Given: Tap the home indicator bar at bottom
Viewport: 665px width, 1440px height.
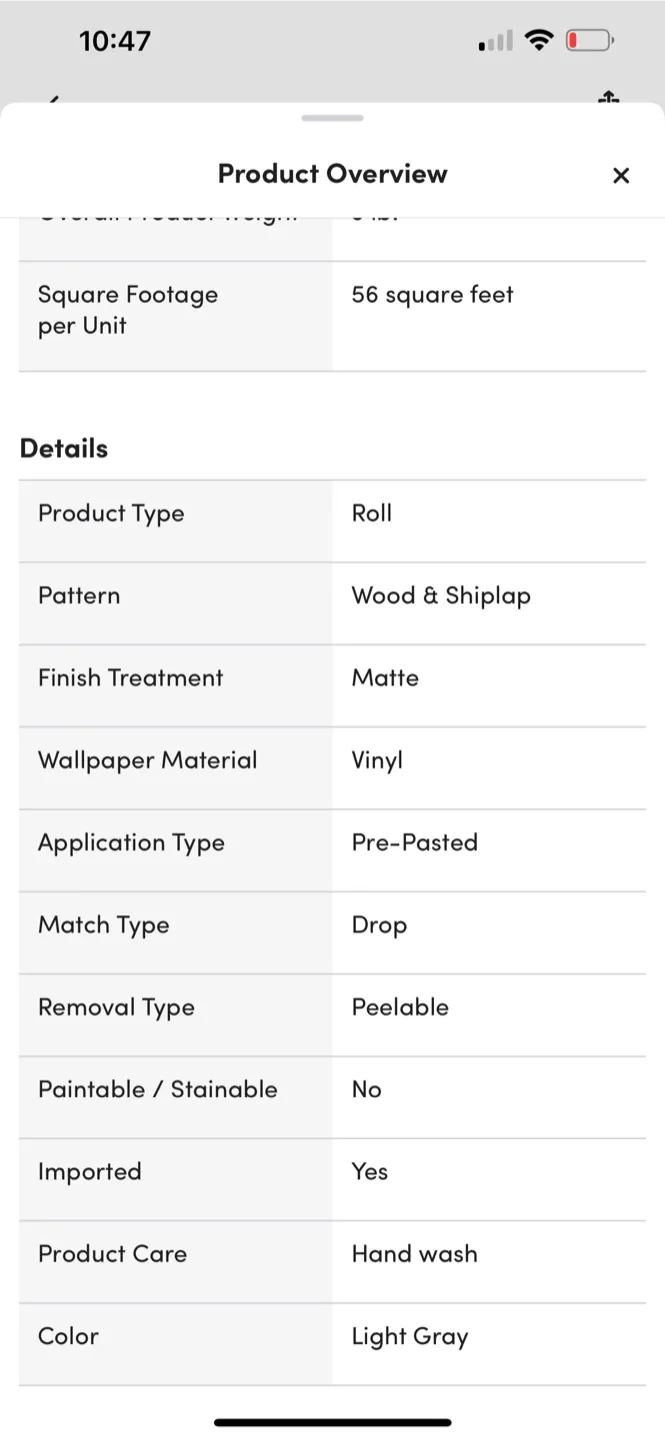Looking at the screenshot, I should click(x=332, y=1422).
